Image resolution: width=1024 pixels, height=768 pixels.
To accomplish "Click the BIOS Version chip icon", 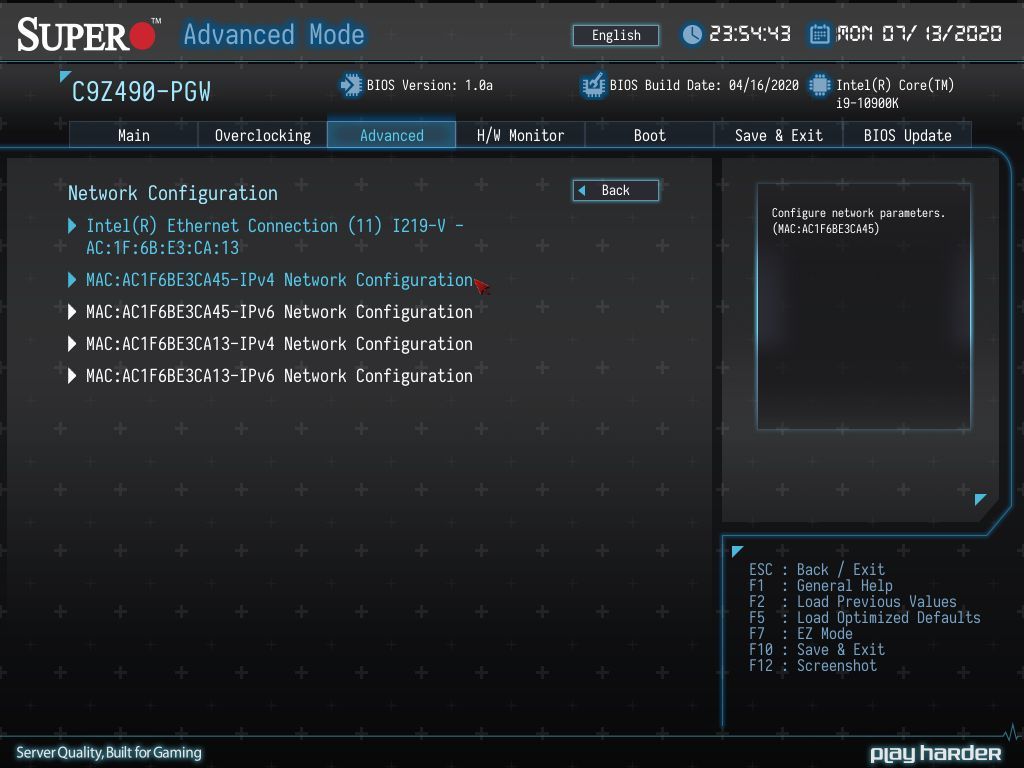I will [351, 85].
